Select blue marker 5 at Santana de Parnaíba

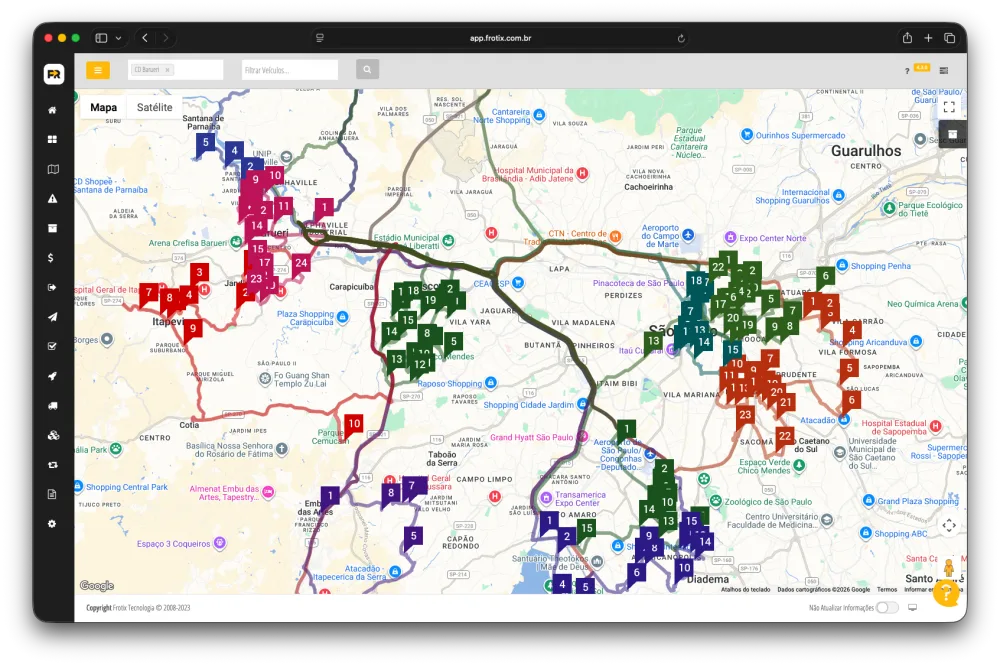[205, 144]
